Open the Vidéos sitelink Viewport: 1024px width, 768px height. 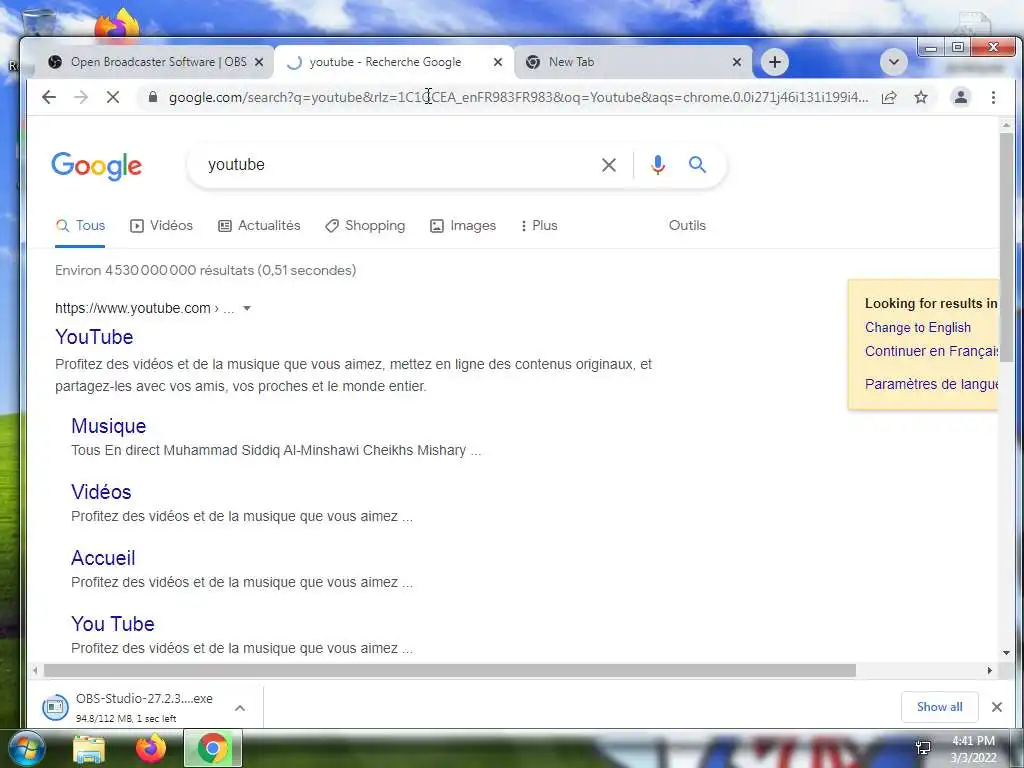[x=101, y=492]
